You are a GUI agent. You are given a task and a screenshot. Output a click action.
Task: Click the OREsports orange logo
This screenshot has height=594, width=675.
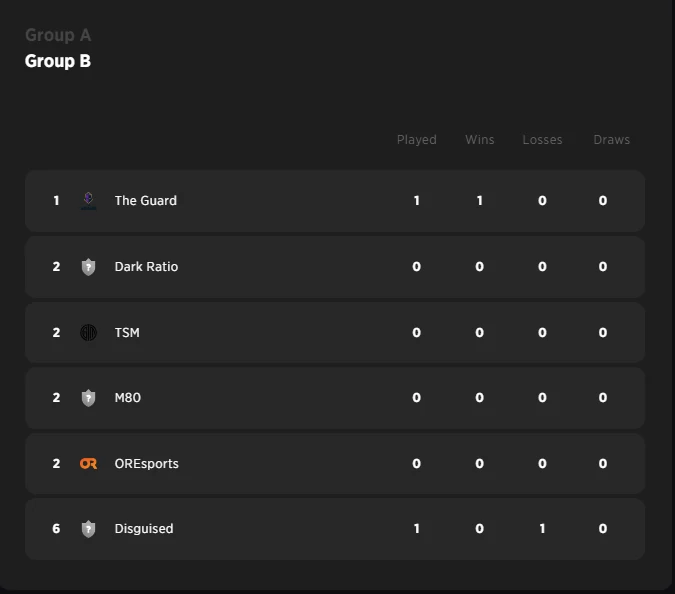(88, 464)
